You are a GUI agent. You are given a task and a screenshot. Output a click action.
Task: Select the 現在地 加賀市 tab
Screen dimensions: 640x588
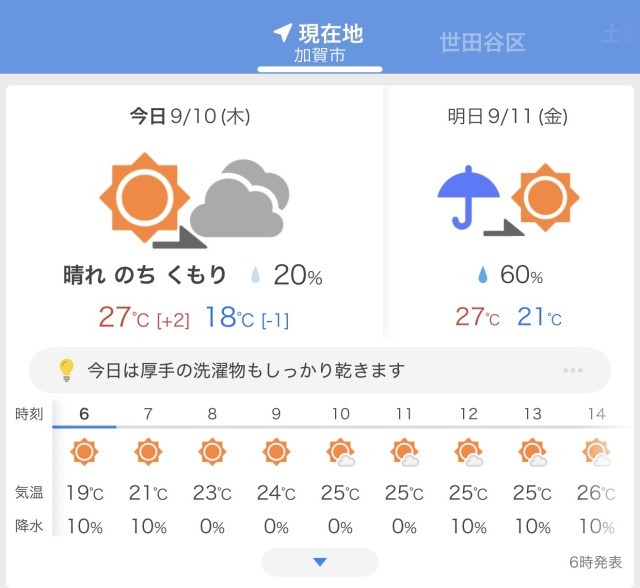[320, 42]
